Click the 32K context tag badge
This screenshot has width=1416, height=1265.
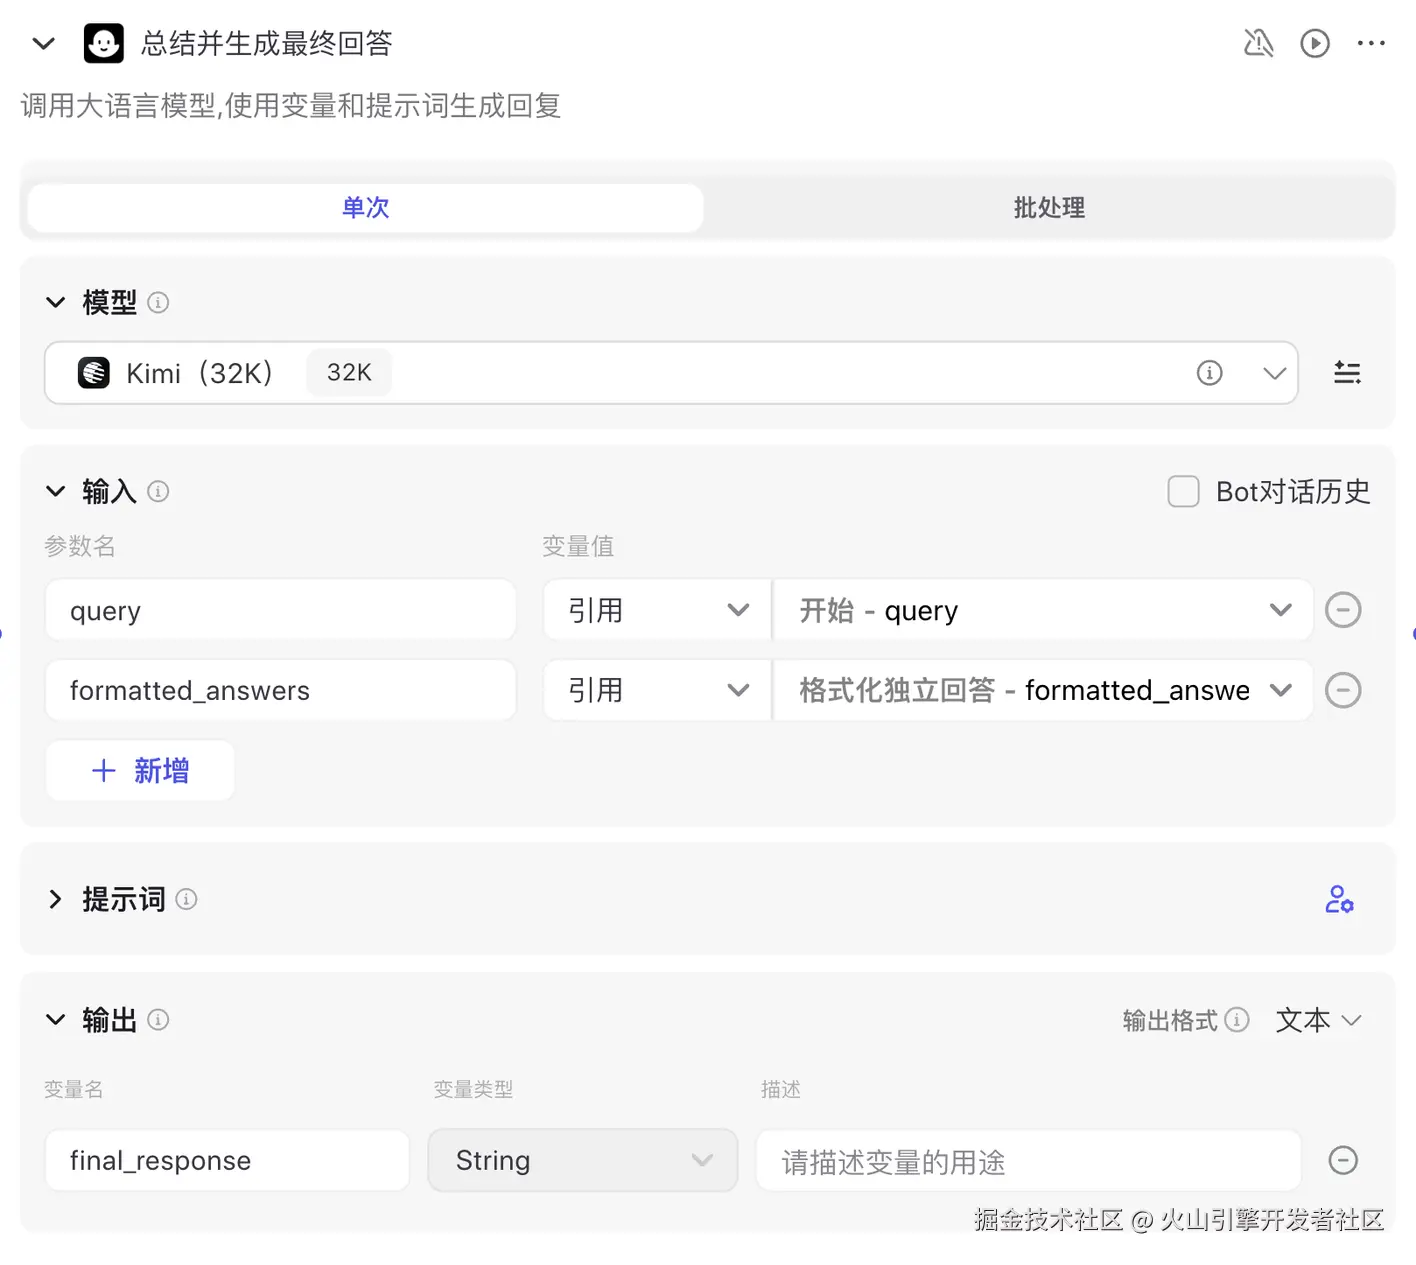pos(349,373)
